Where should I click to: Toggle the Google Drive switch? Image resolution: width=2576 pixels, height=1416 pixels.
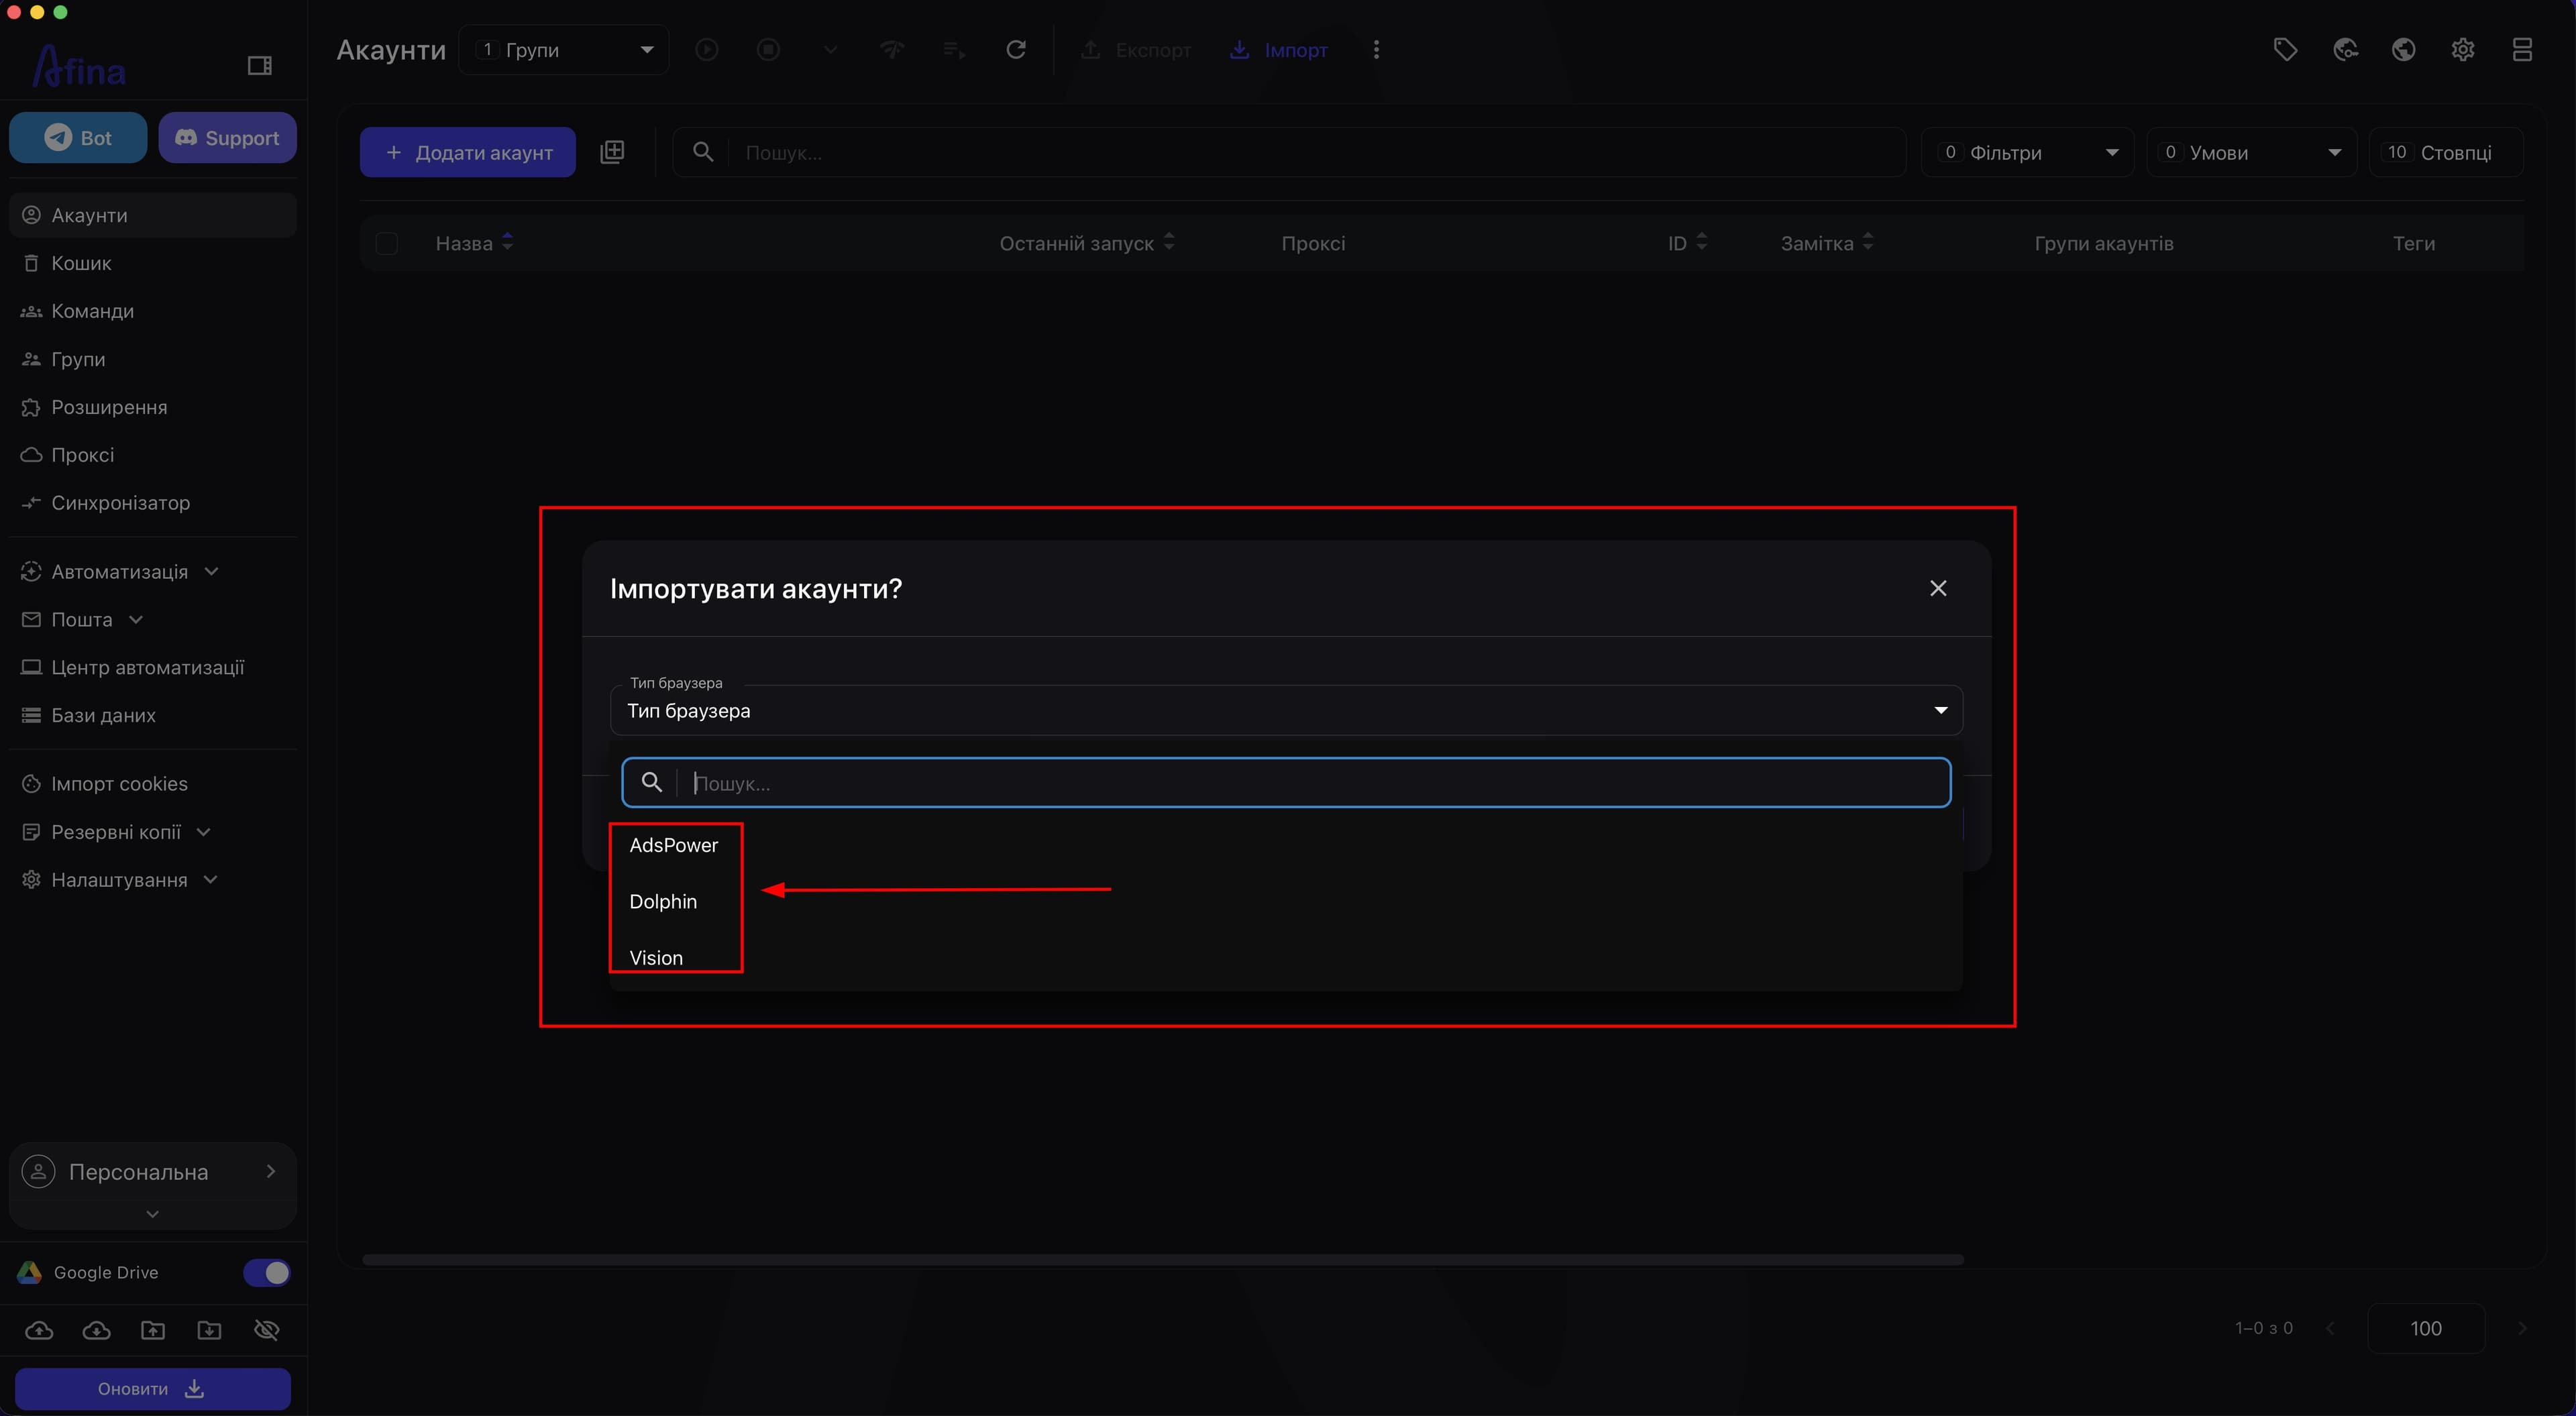coord(266,1272)
